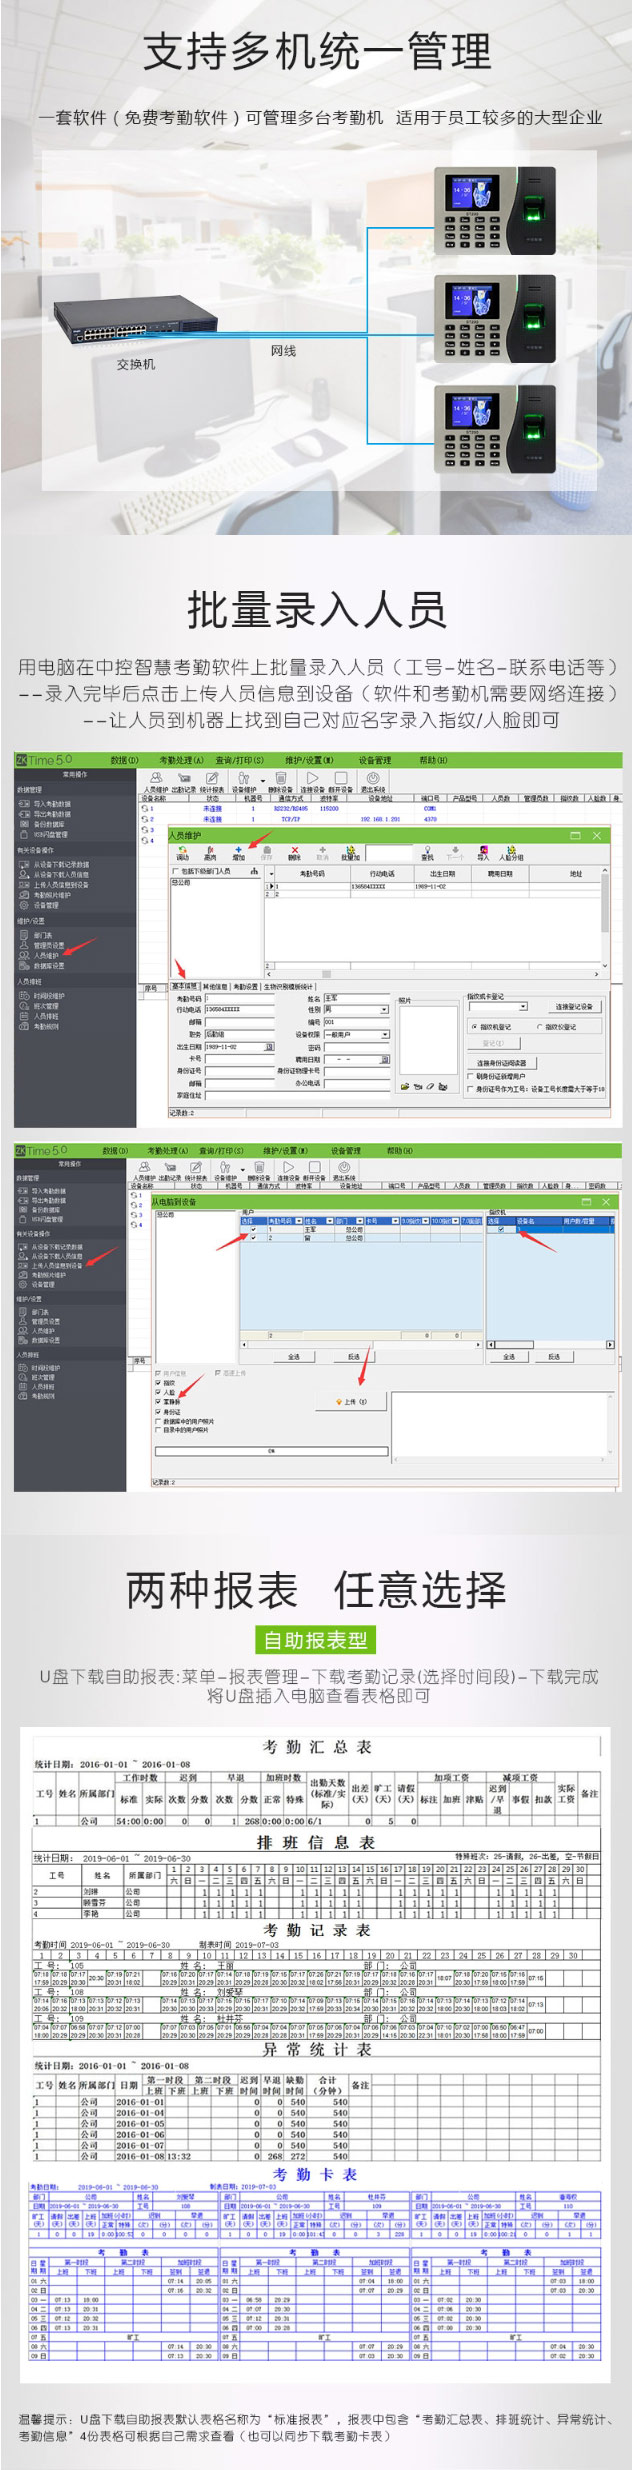Open the 设备权限 dropdown list

coord(384,1035)
